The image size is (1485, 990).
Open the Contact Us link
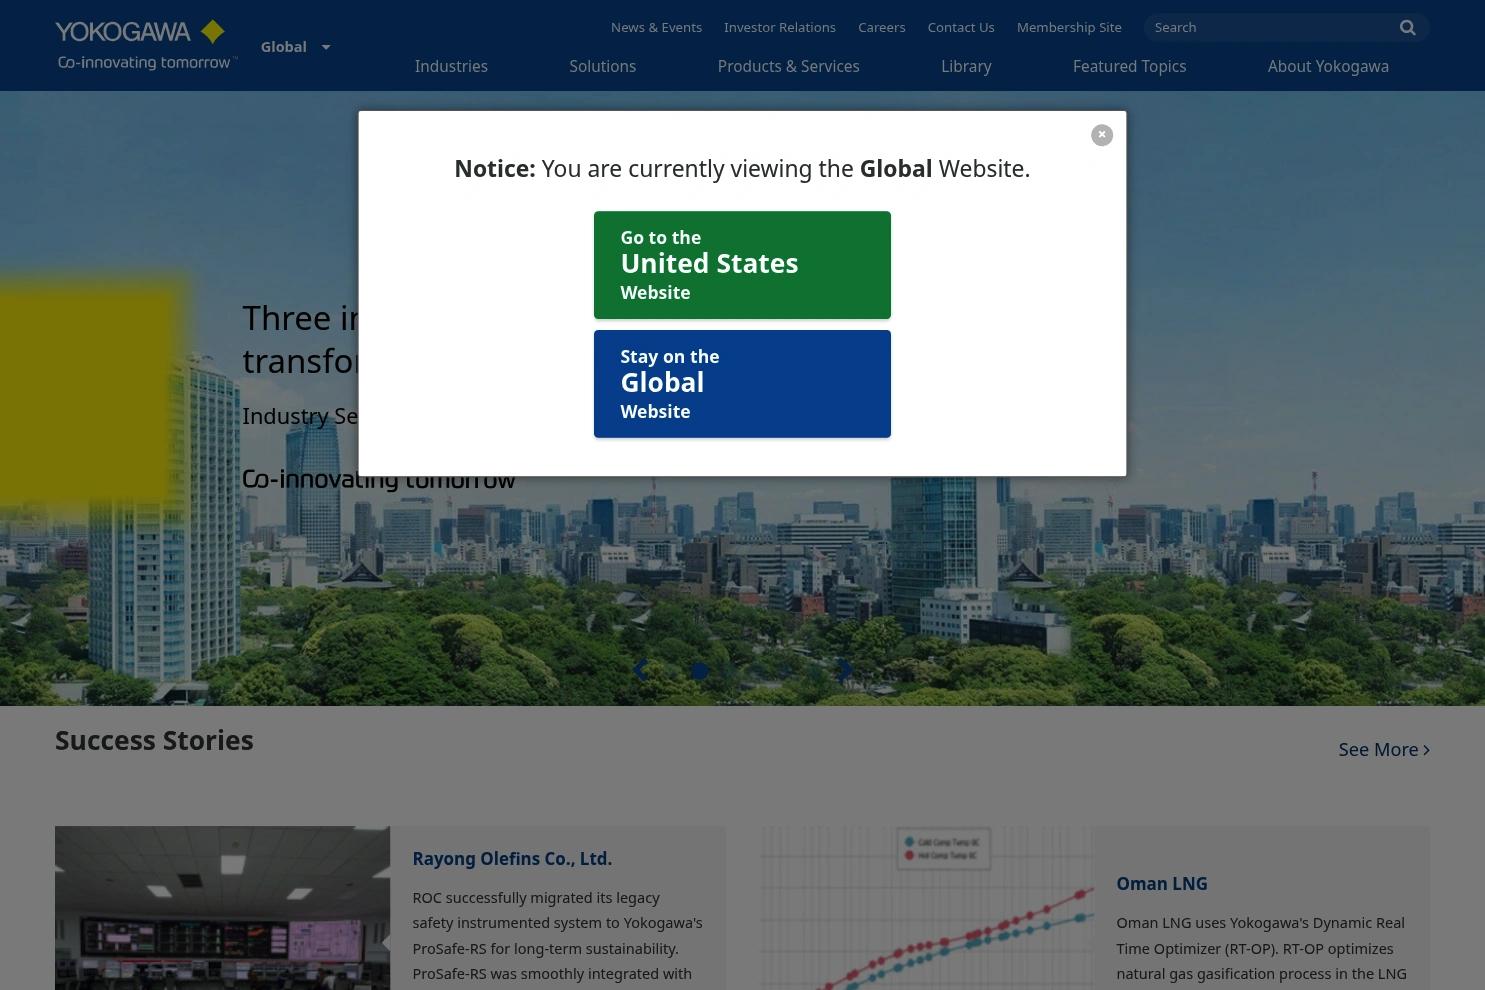pyautogui.click(x=961, y=27)
